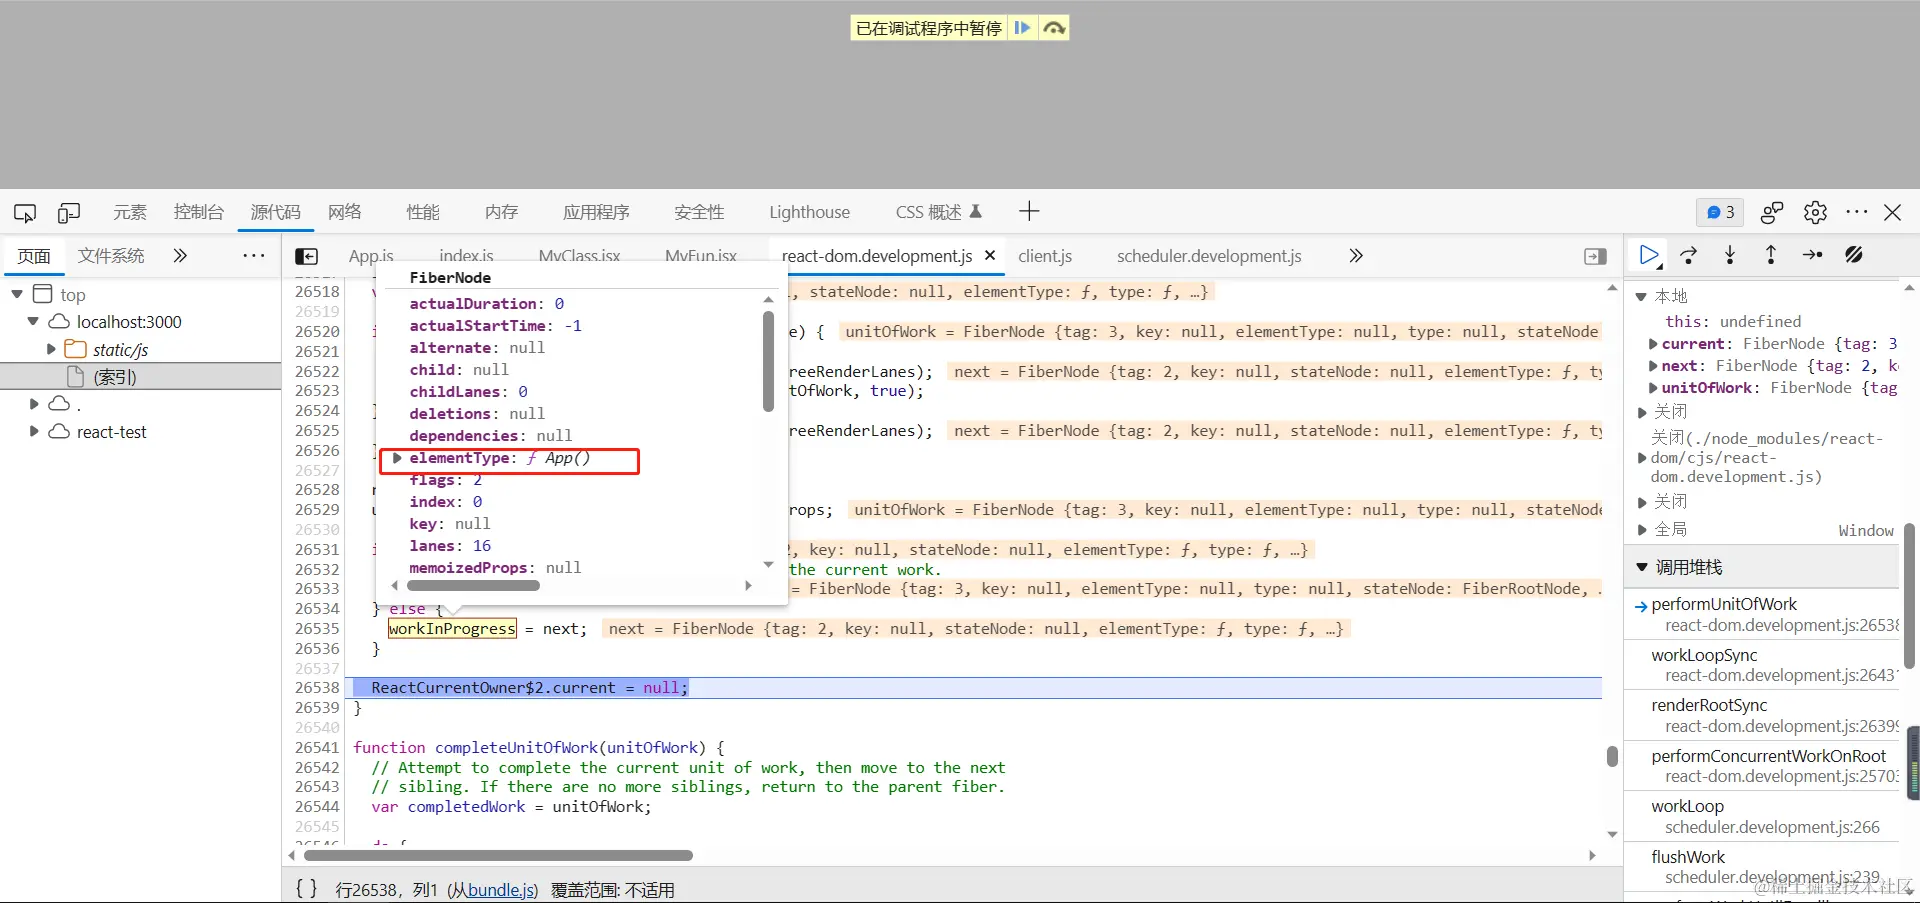Open the 安全性 tab
Image resolution: width=1920 pixels, height=903 pixels.
[699, 212]
